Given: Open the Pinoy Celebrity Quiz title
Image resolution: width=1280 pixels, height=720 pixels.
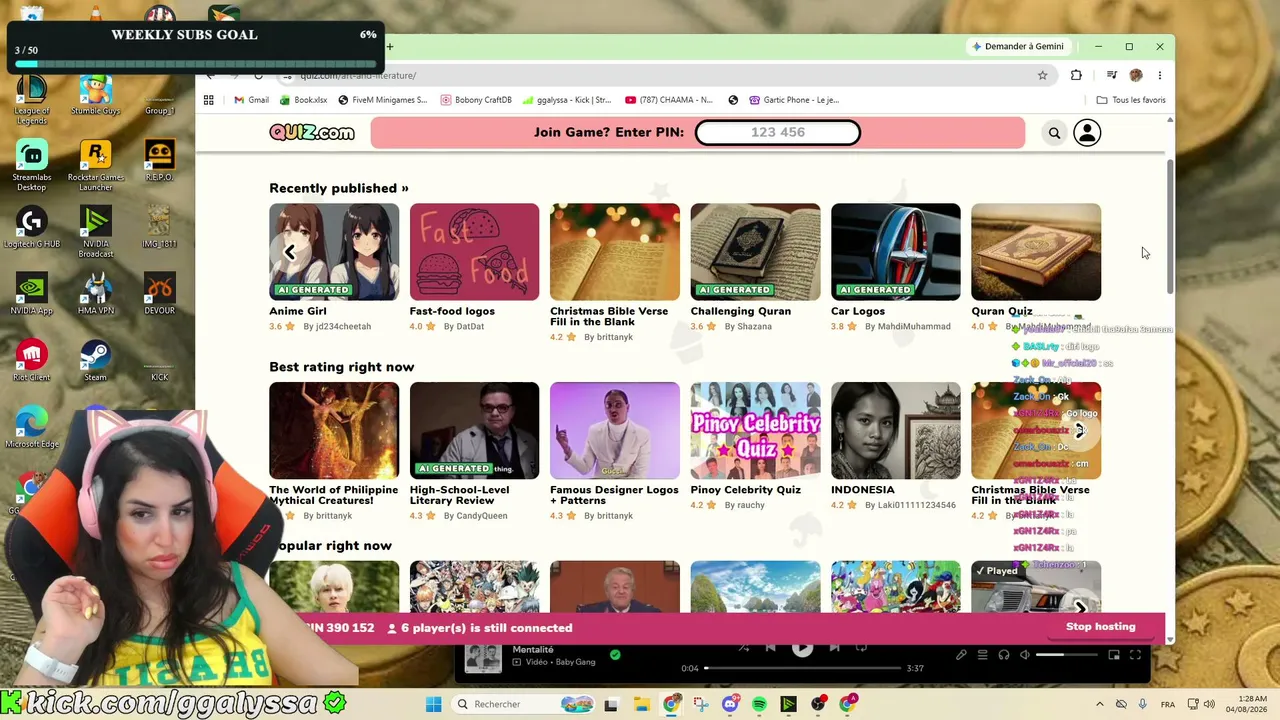Looking at the screenshot, I should click(x=745, y=490).
